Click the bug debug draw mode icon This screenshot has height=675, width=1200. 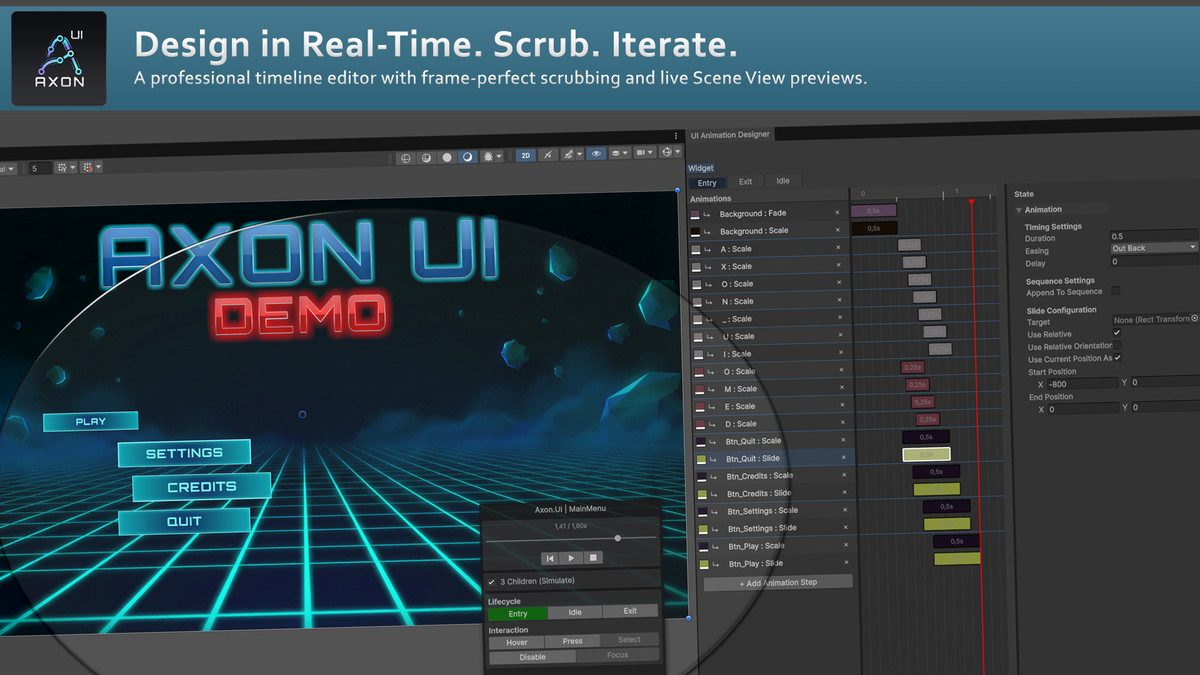coord(488,157)
